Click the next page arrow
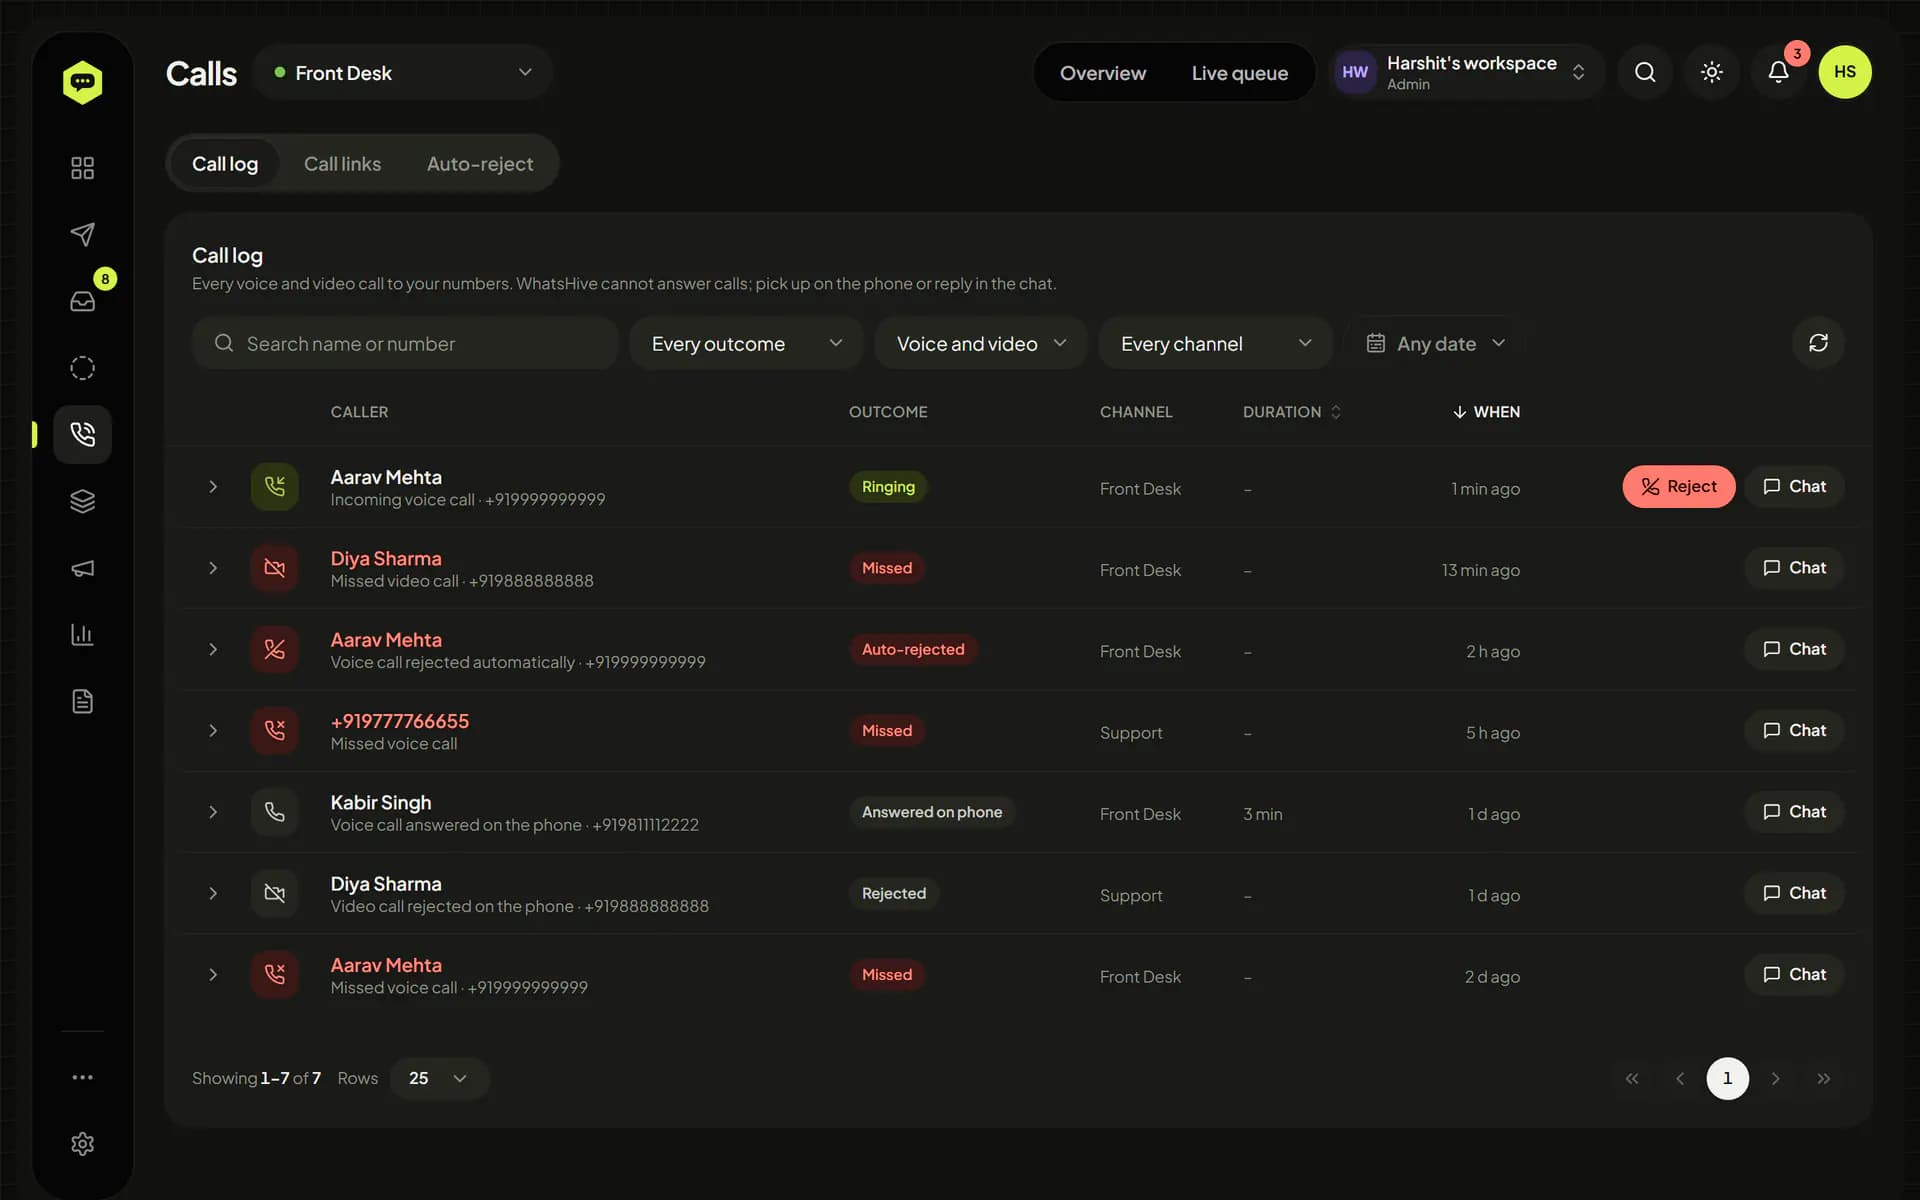Image resolution: width=1920 pixels, height=1200 pixels. click(x=1775, y=1078)
